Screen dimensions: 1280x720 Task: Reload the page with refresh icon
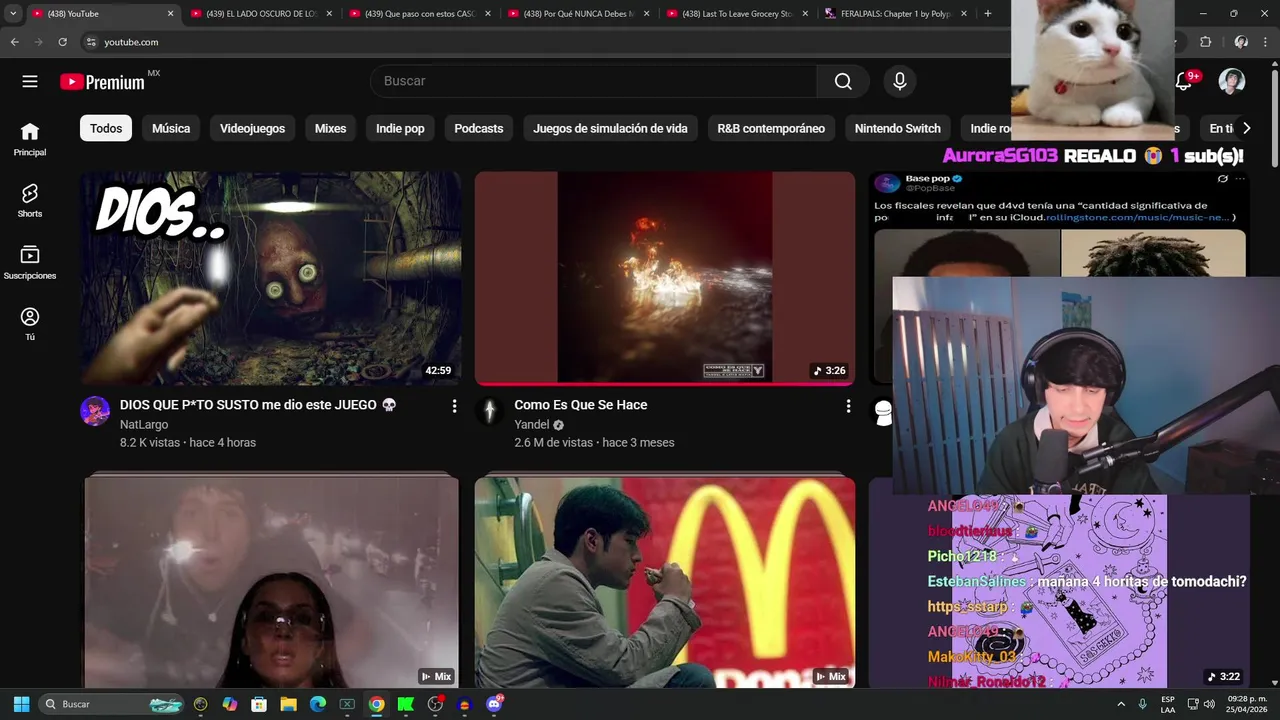coord(62,42)
